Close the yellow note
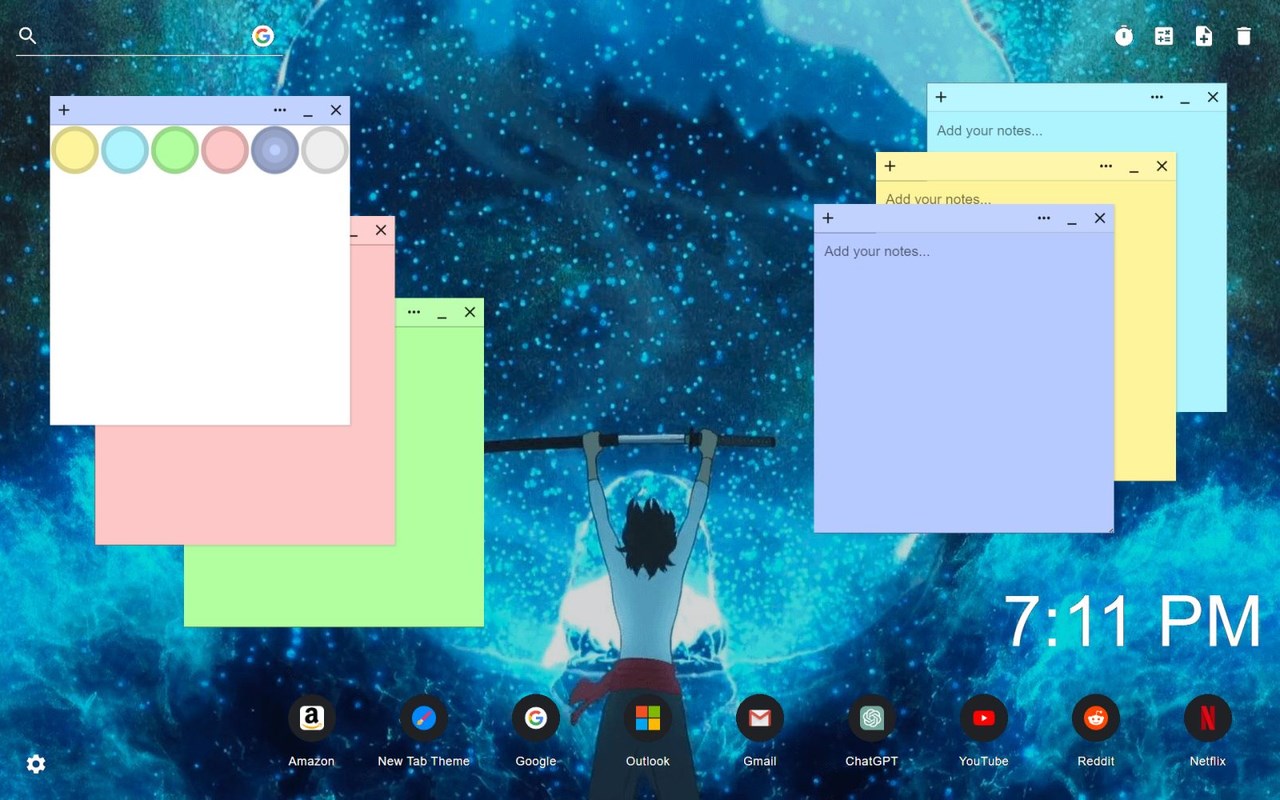 click(1162, 166)
